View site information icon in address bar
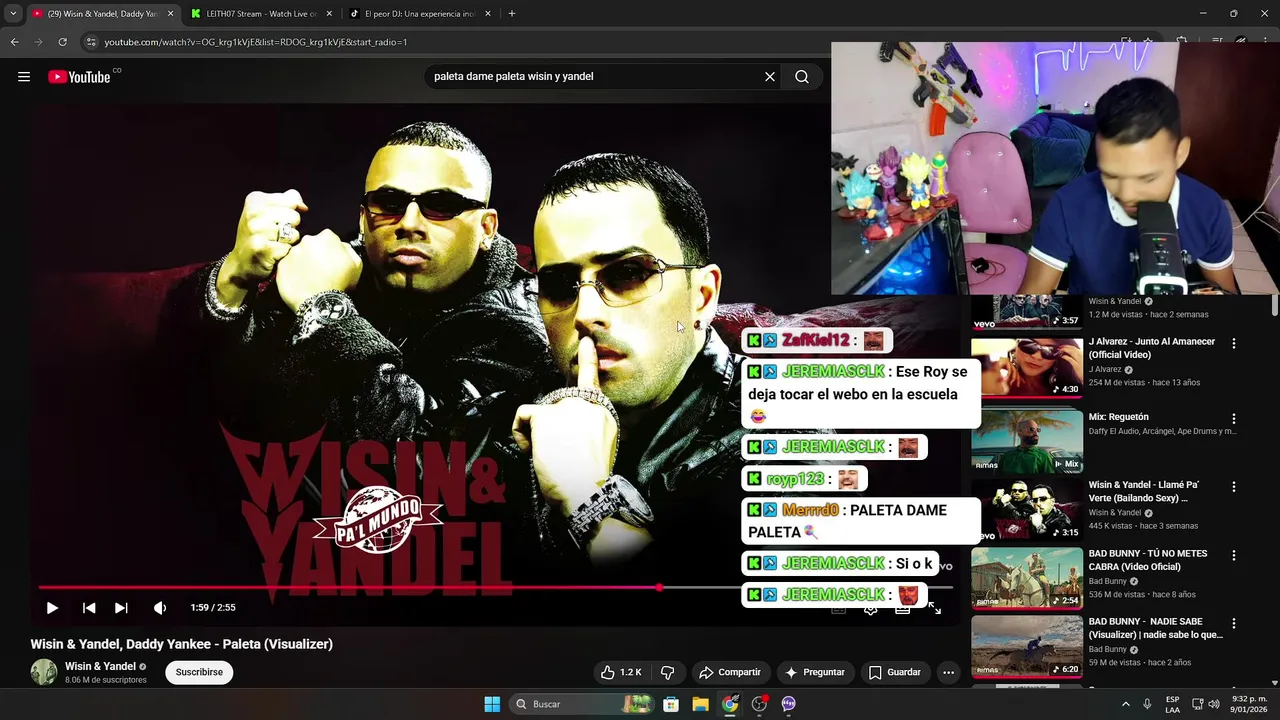This screenshot has width=1280, height=720. coord(91,42)
